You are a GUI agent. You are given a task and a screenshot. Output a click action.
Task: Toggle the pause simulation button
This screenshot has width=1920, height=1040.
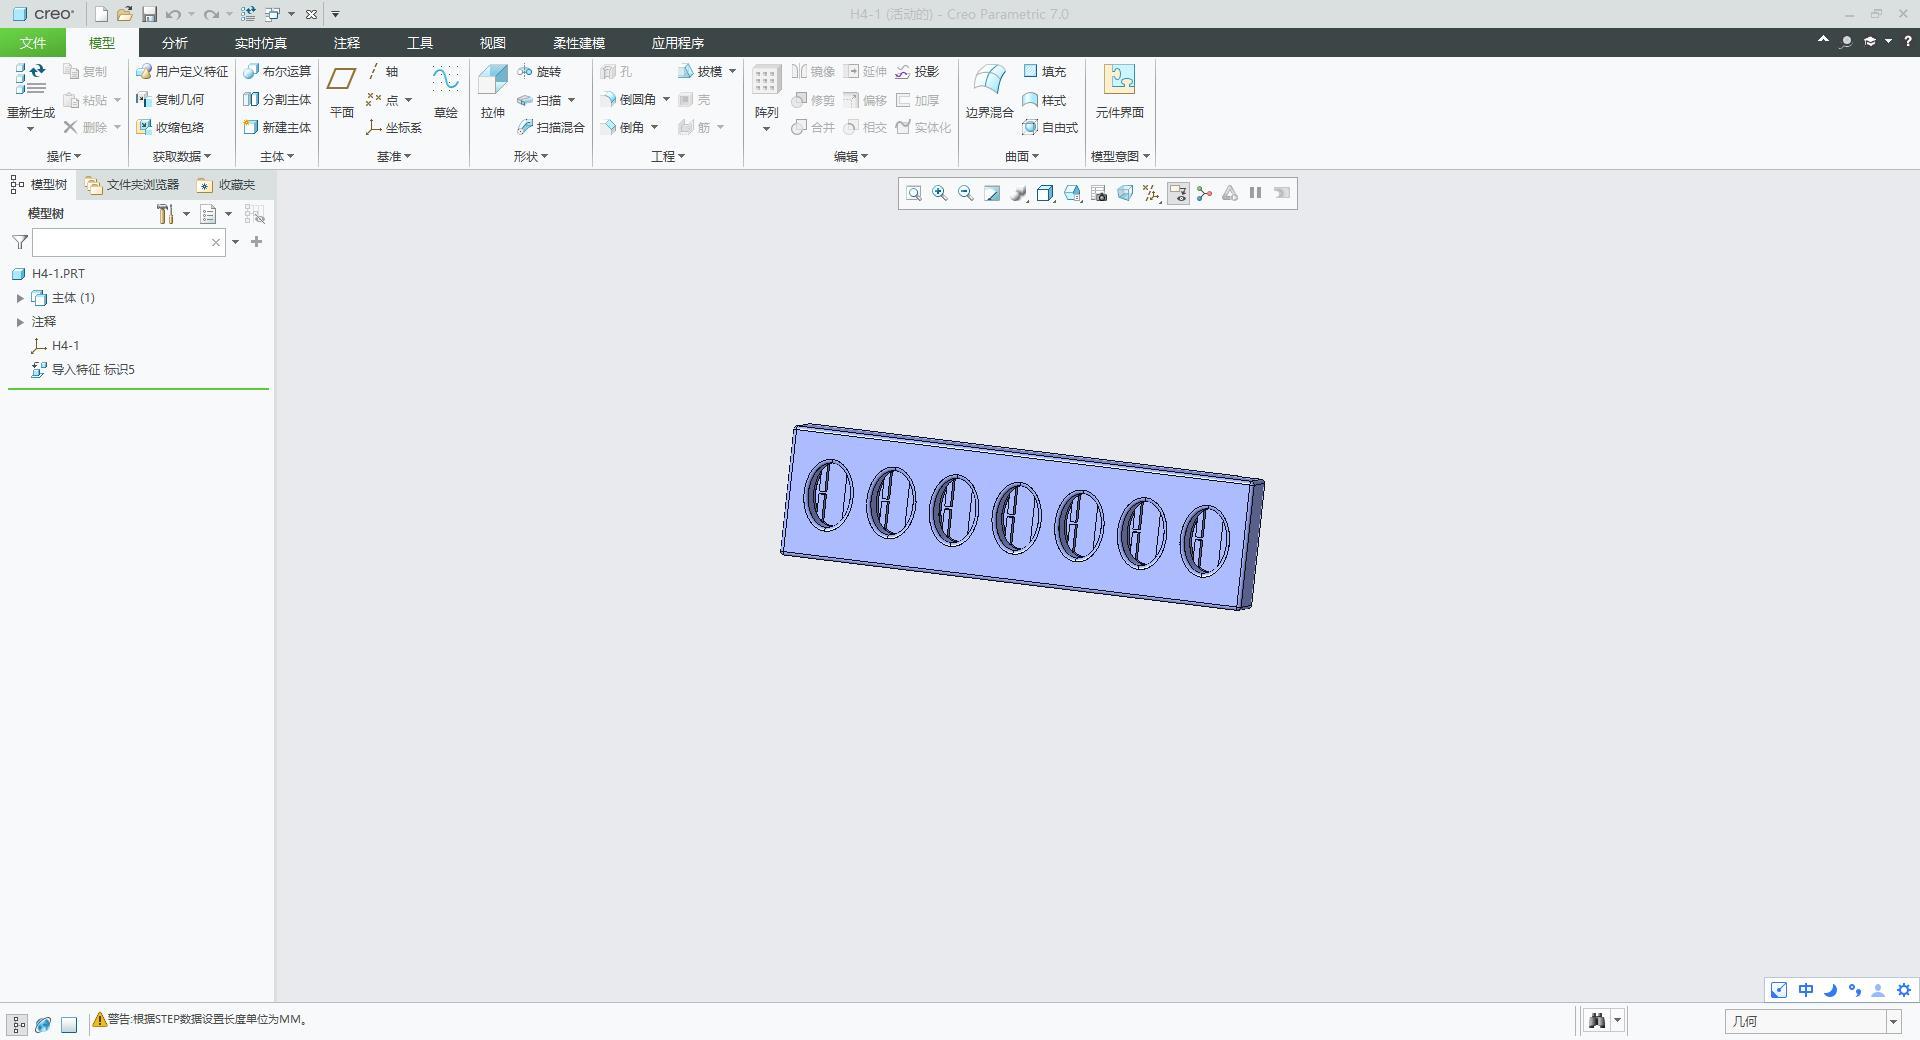click(1256, 194)
